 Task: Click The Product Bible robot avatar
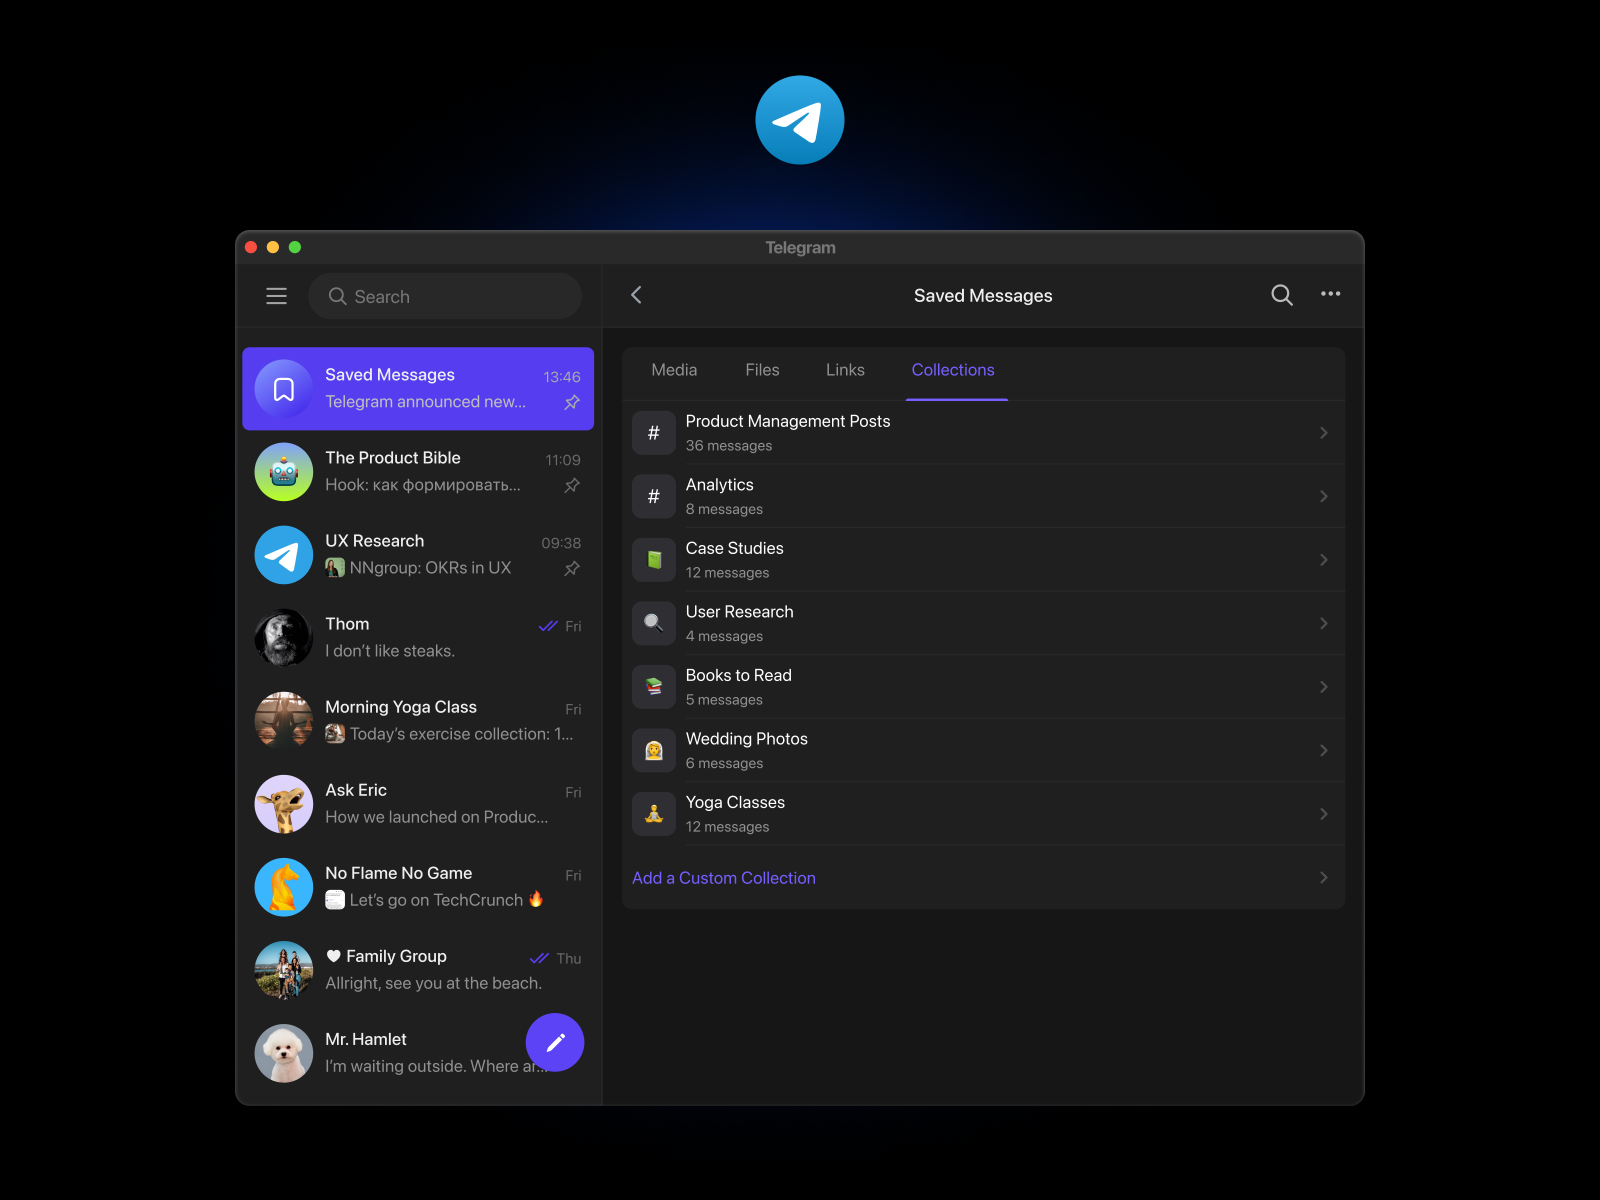click(284, 472)
